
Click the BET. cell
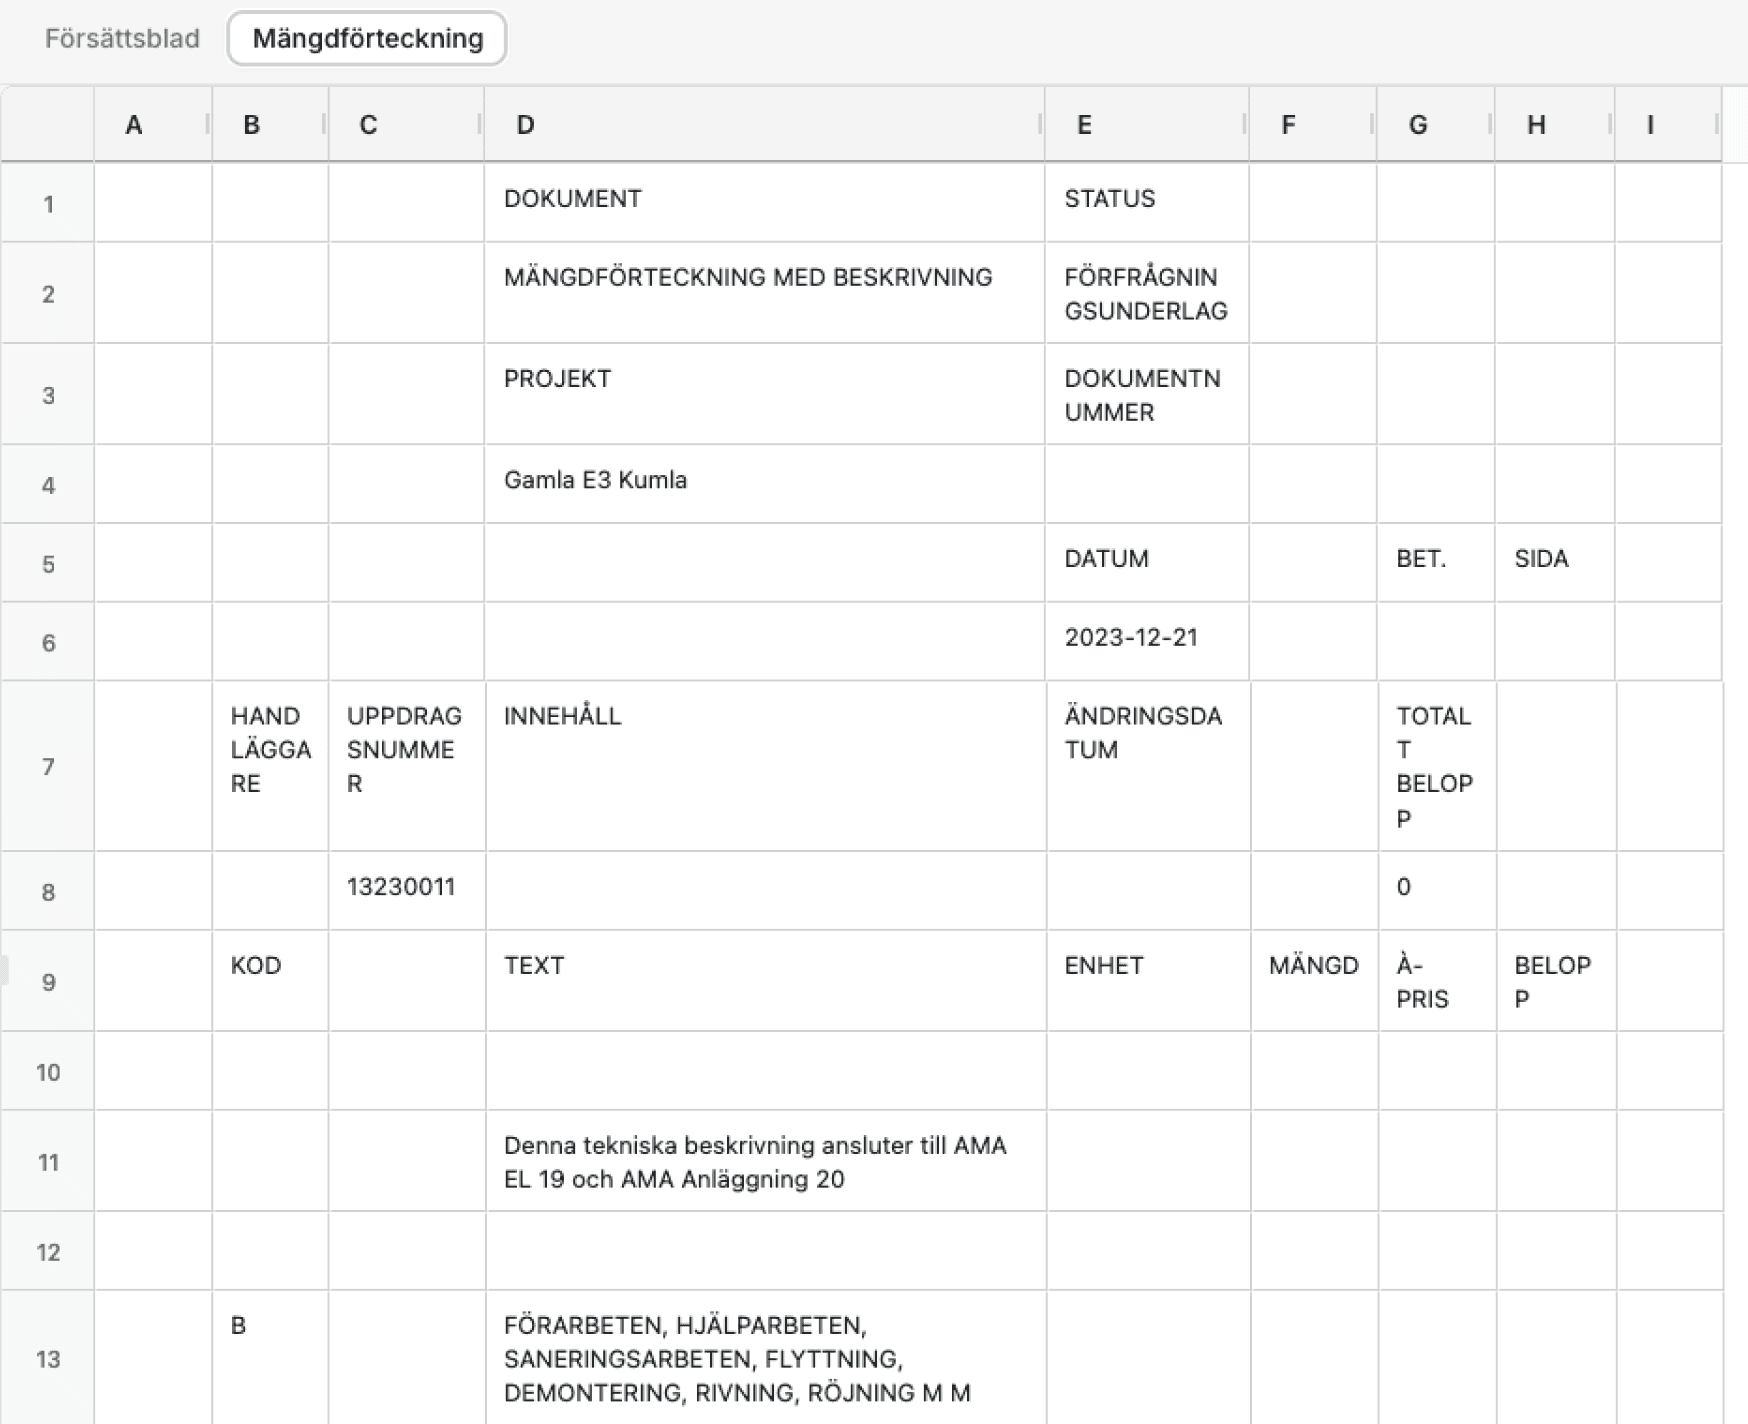(1436, 563)
